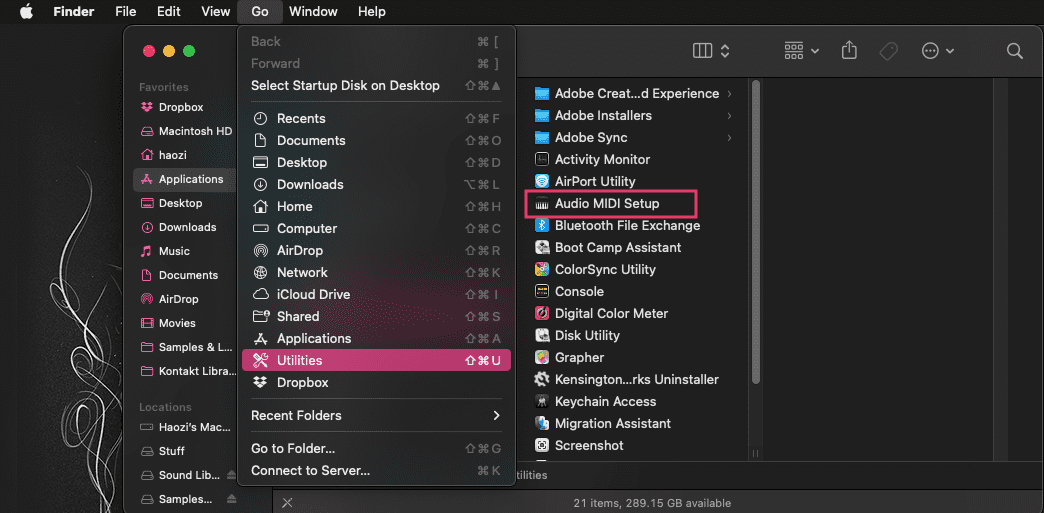Click the Tags toolbar icon
This screenshot has width=1044, height=513.
click(x=889, y=51)
